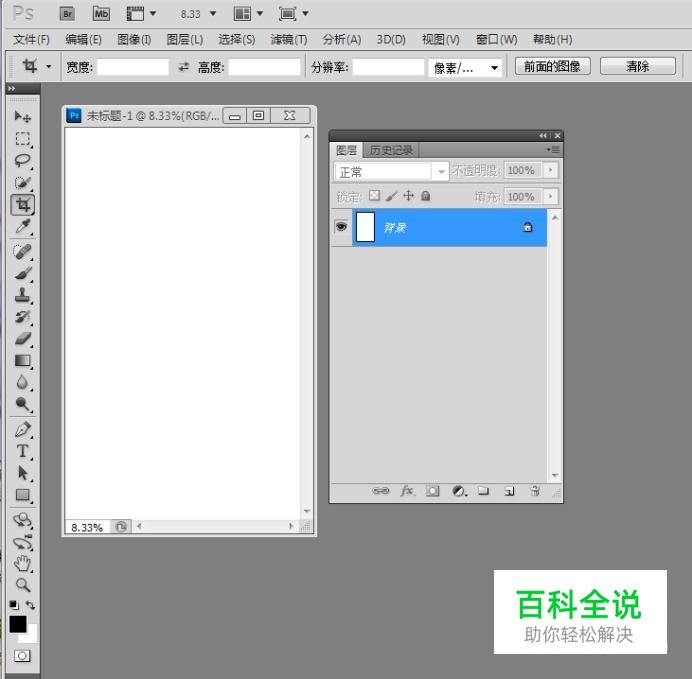Create a new group folder
Image resolution: width=692 pixels, height=679 pixels.
point(484,491)
